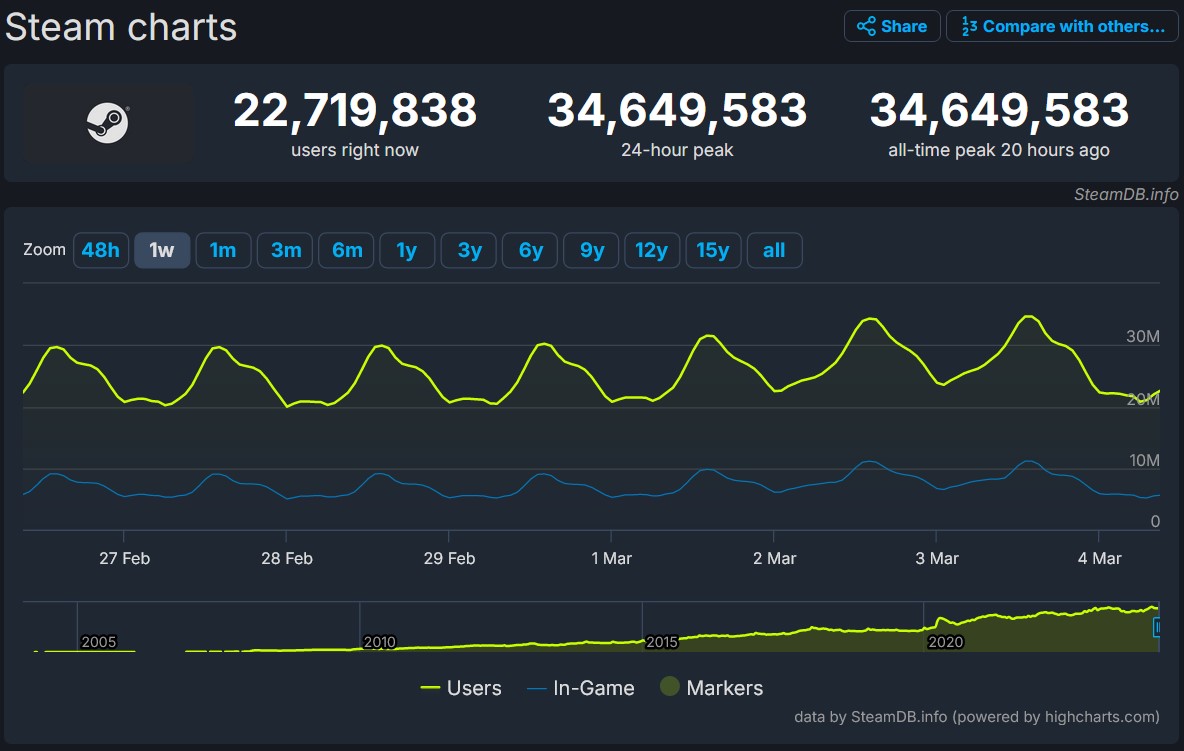Toggle the Users series in legend
1184x751 pixels.
point(461,688)
